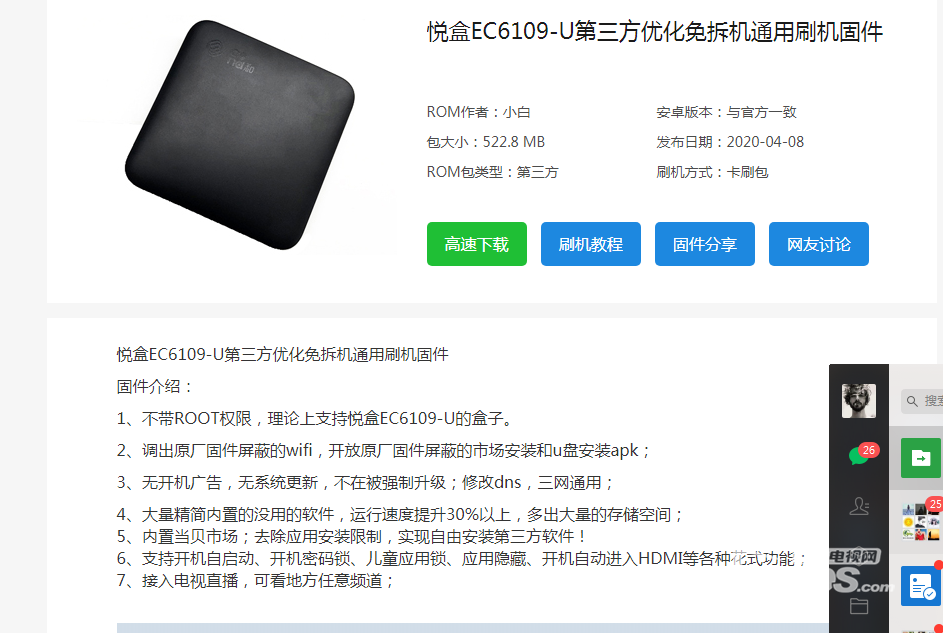This screenshot has width=943, height=633.
Task: Click the 发布日期 2020-04-08 text
Action: [x=730, y=142]
